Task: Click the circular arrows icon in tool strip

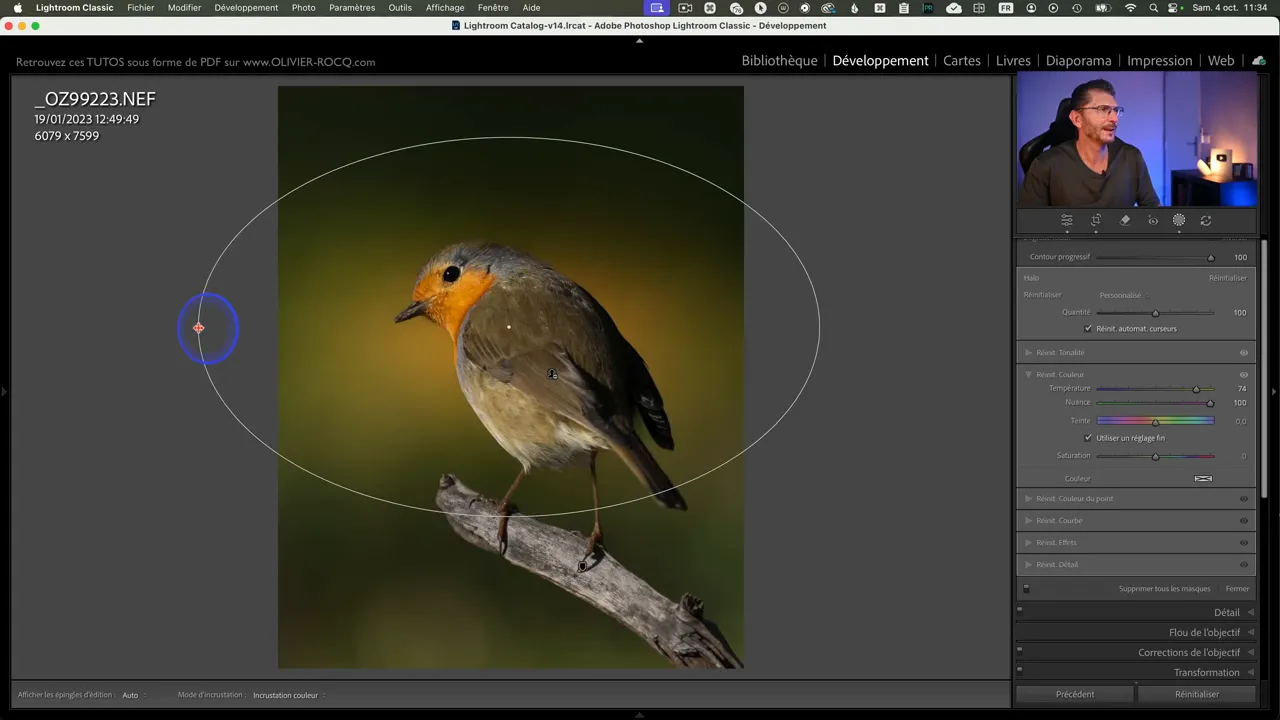Action: (1206, 220)
